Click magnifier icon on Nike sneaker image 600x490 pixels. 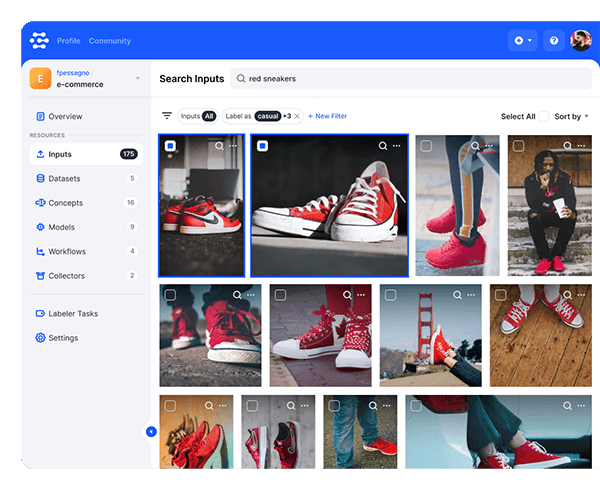pos(219,146)
